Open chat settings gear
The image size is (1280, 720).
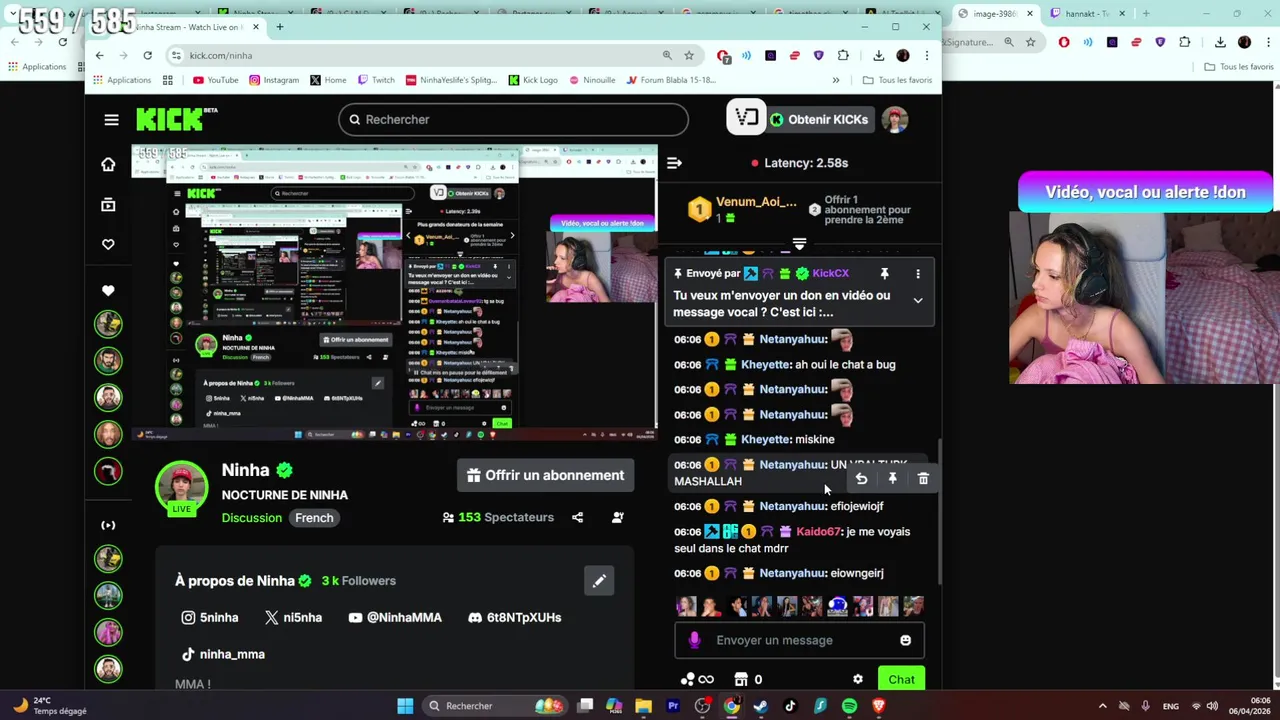(857, 679)
